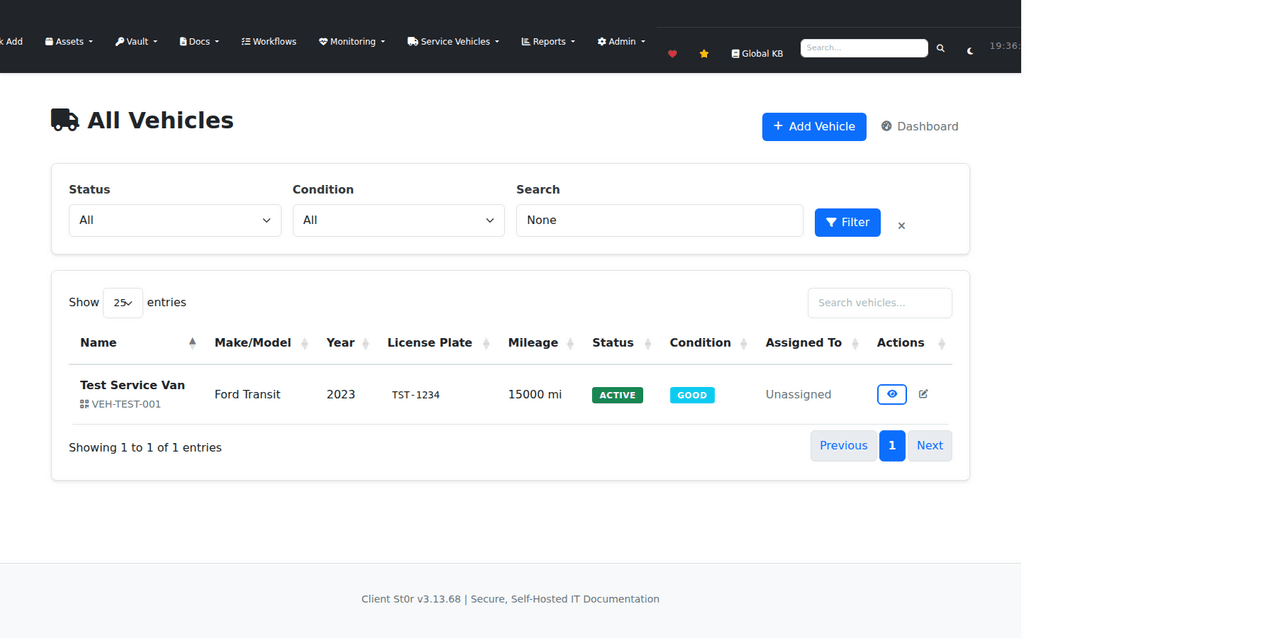
Task: Open the Assets dropdown menu
Action: 69,42
